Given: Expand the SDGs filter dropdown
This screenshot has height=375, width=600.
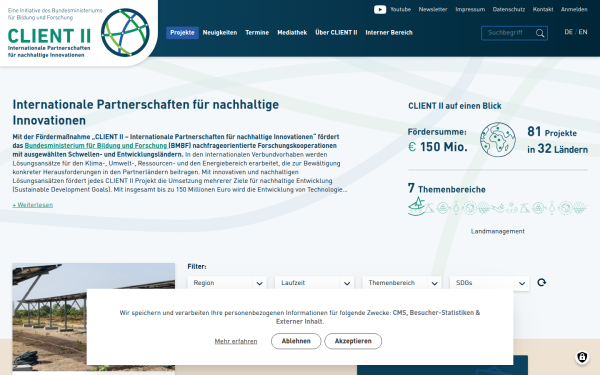Looking at the screenshot, I should coord(489,283).
